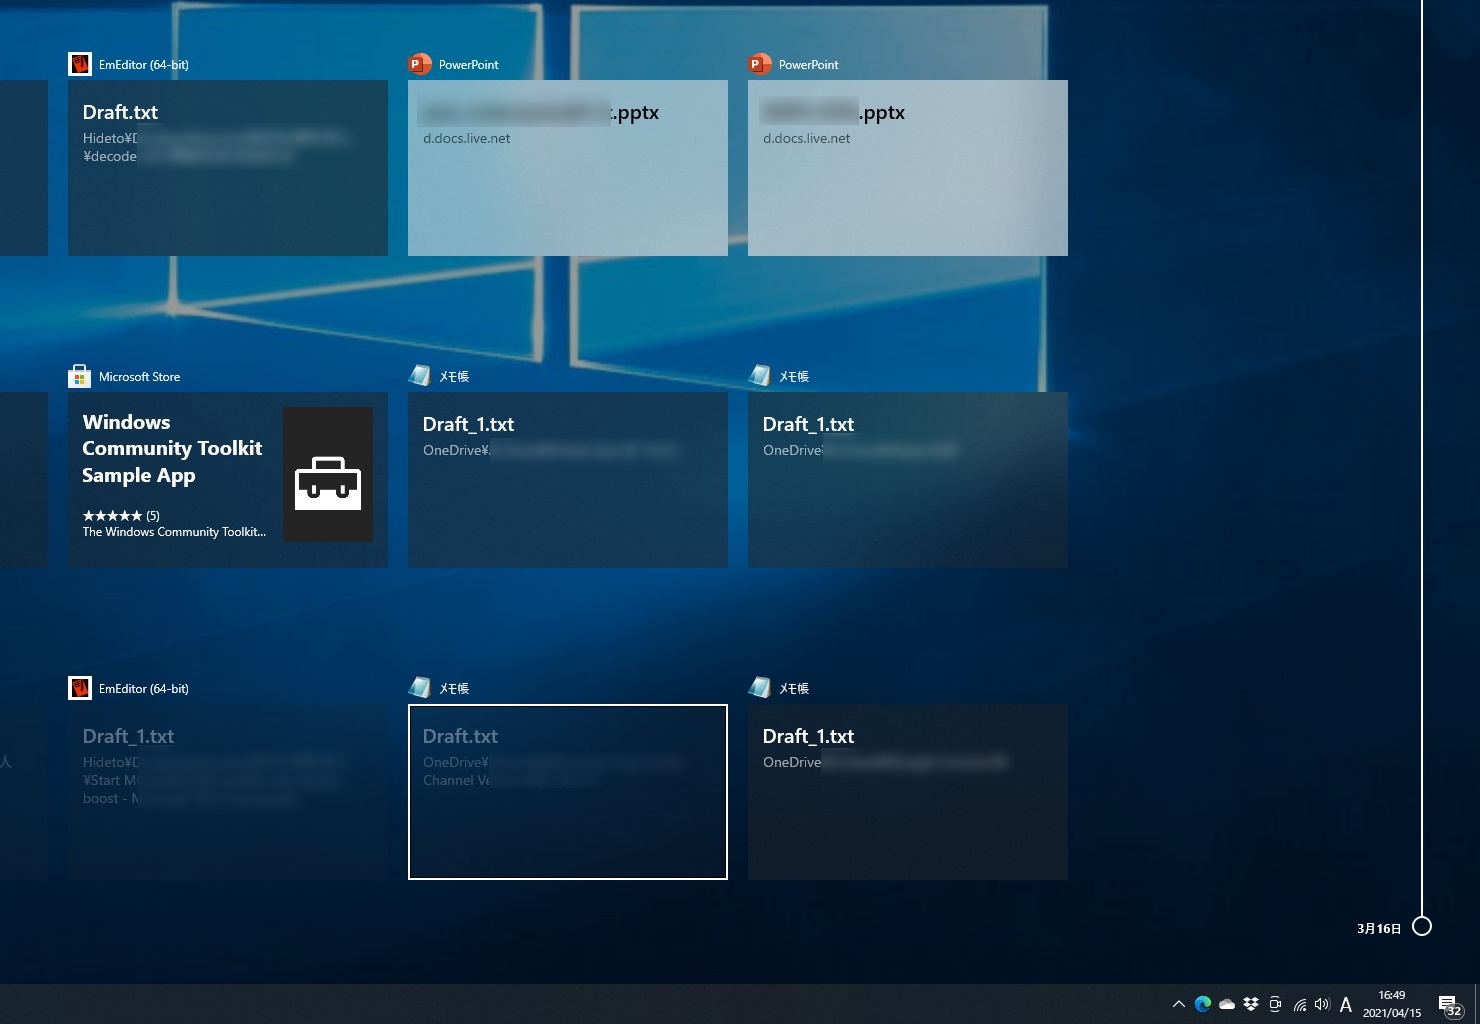Click the "Microsoft Store" app label
Viewport: 1480px width, 1024px height.
point(139,377)
